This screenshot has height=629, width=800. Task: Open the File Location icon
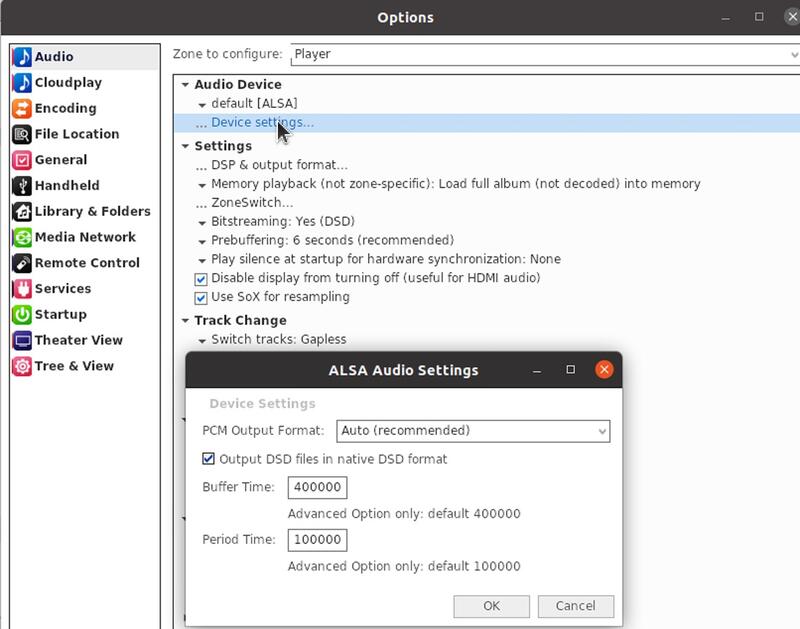point(22,134)
